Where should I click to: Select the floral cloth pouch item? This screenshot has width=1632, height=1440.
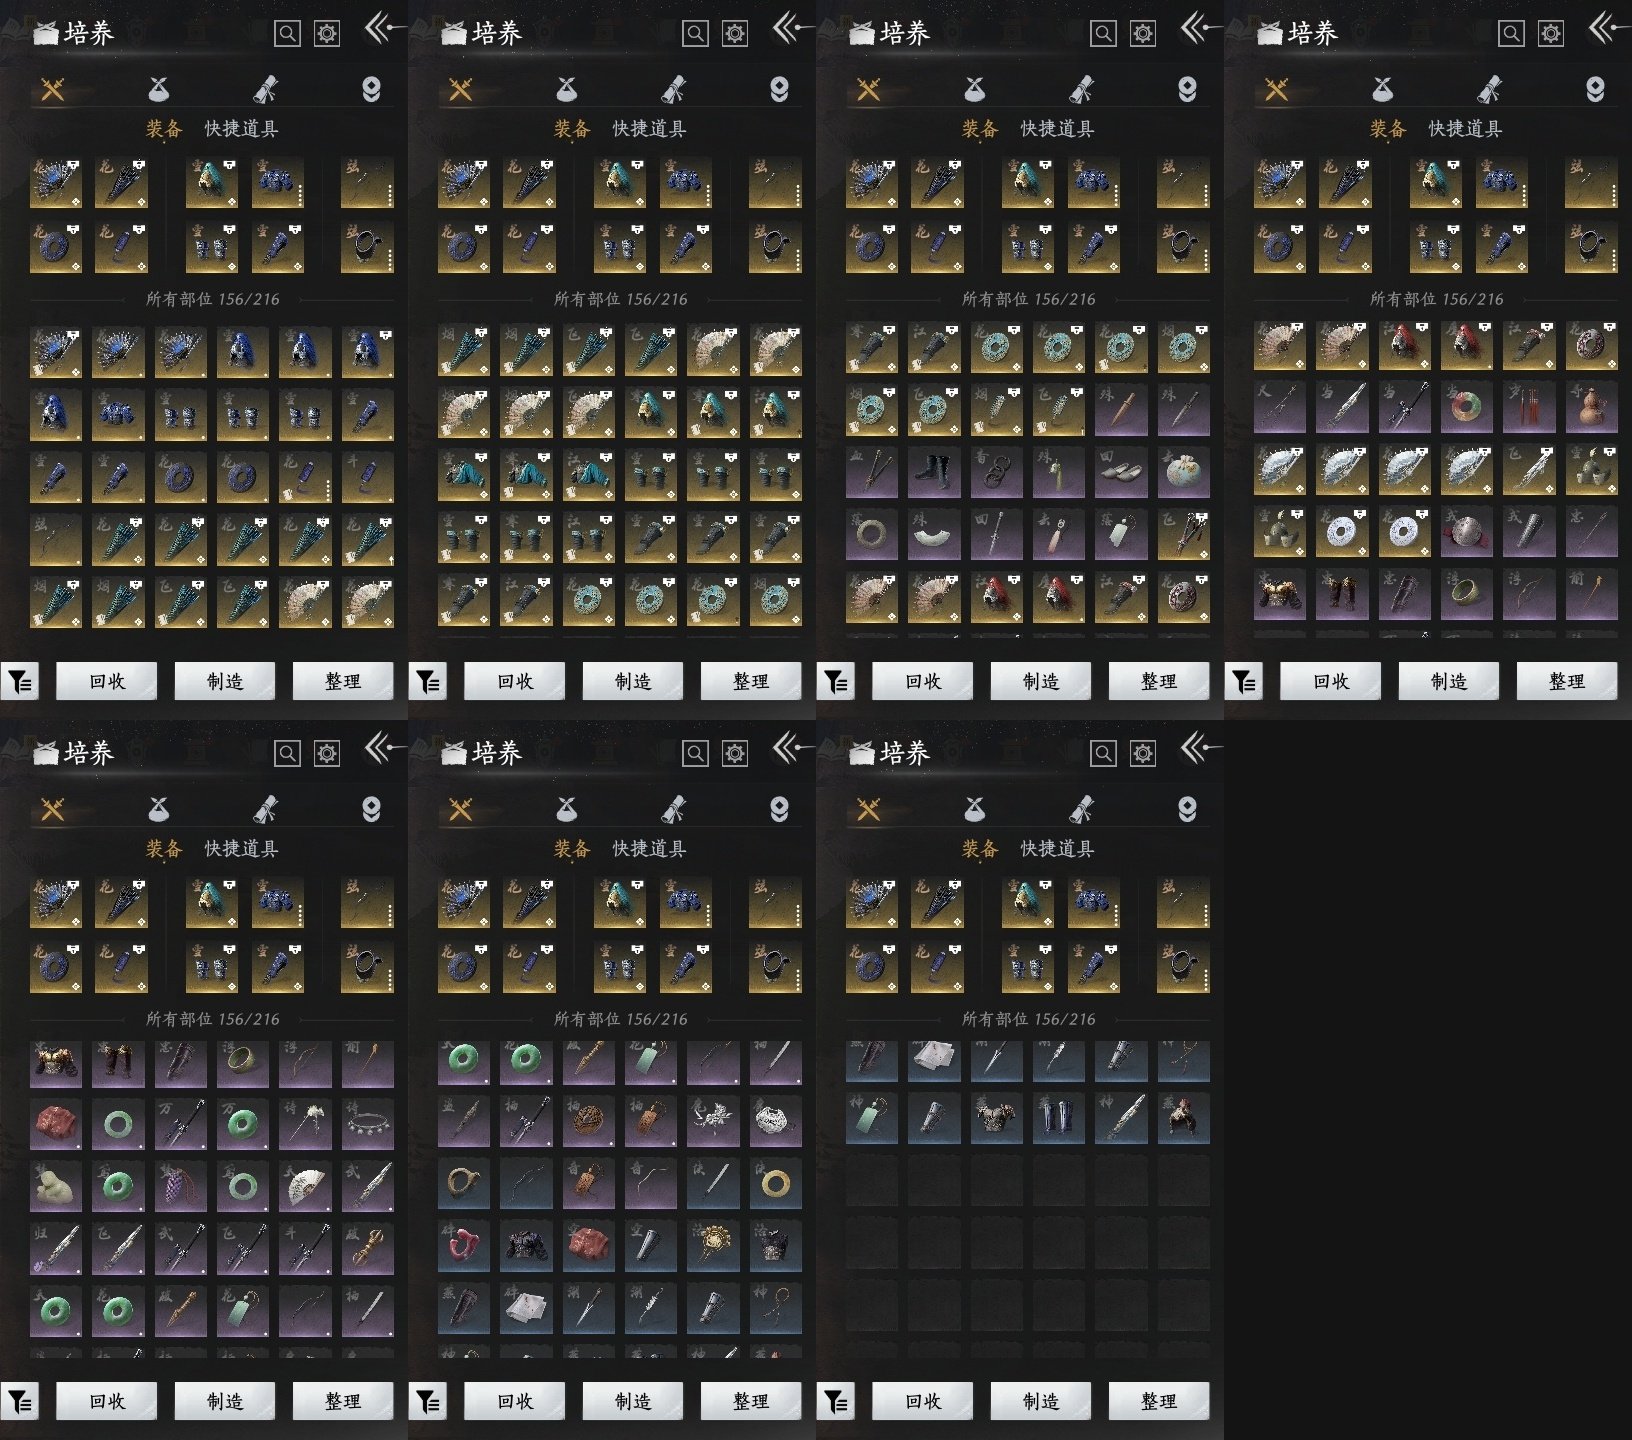click(x=1183, y=473)
